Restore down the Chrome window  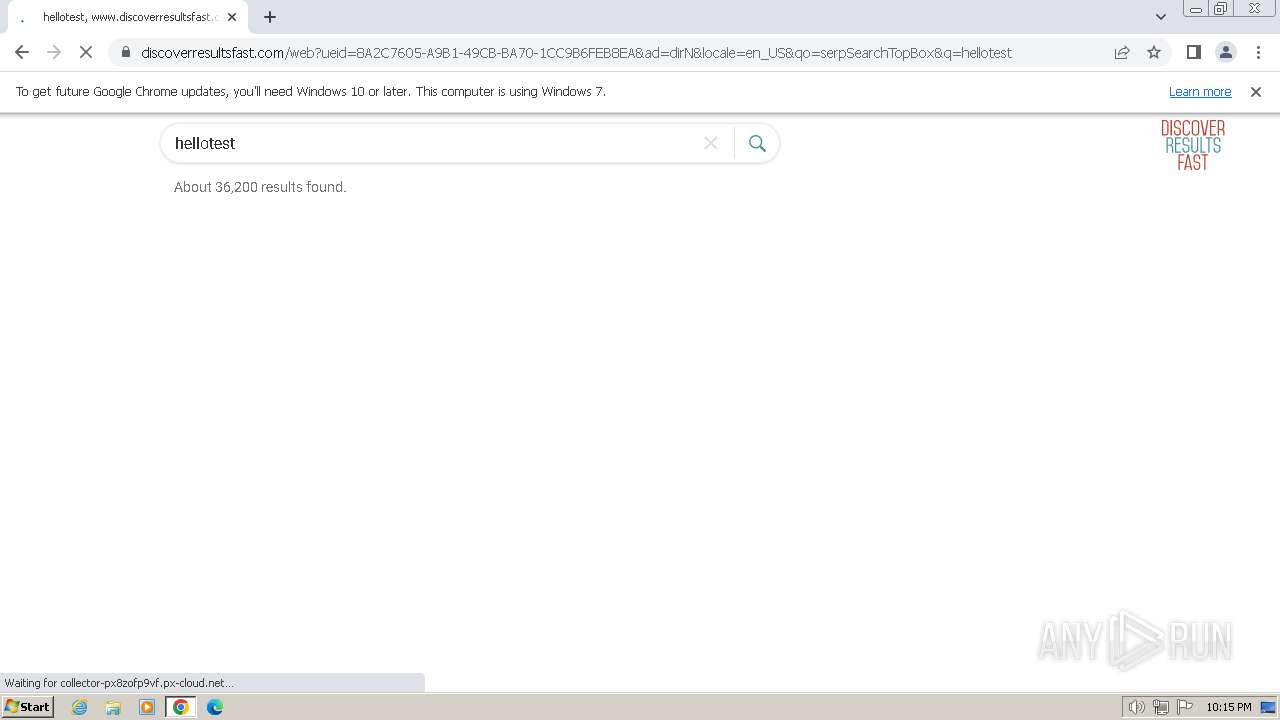click(1220, 9)
